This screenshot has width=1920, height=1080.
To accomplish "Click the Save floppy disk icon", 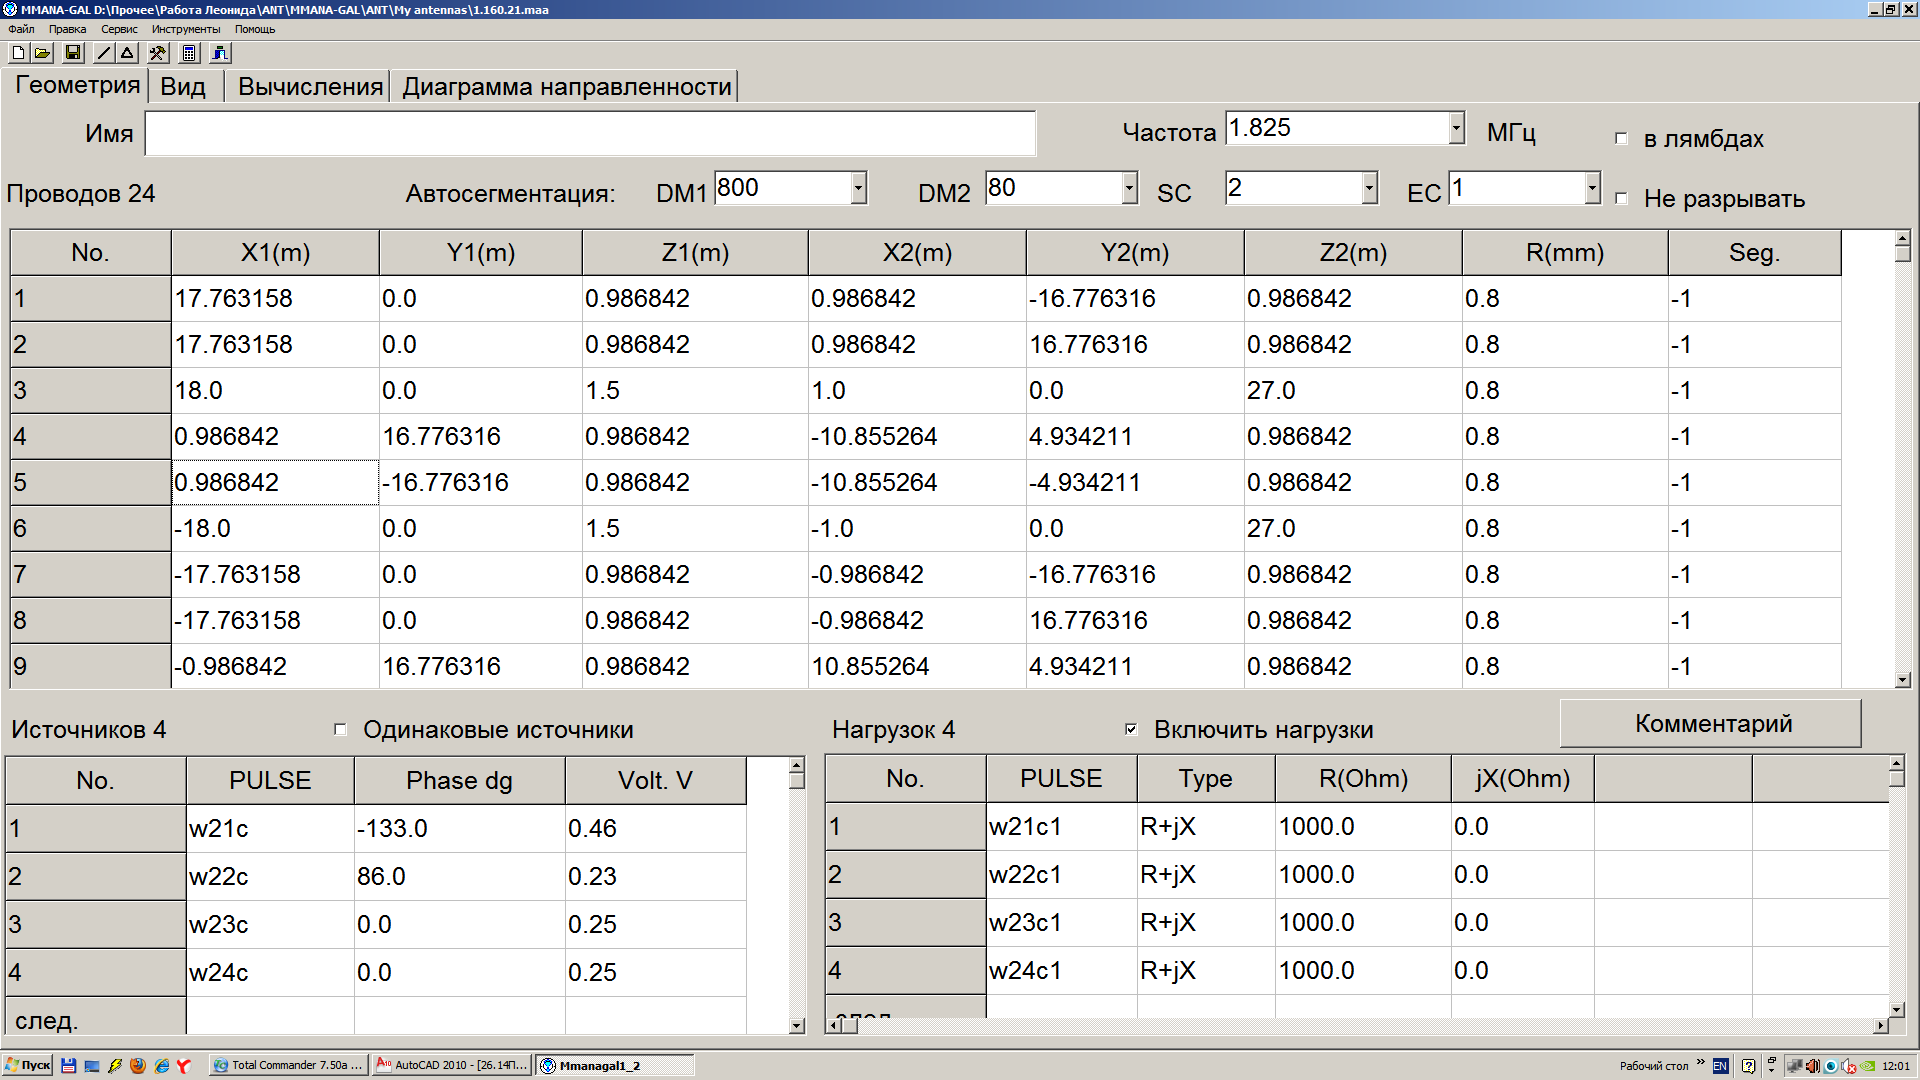I will tap(73, 53).
